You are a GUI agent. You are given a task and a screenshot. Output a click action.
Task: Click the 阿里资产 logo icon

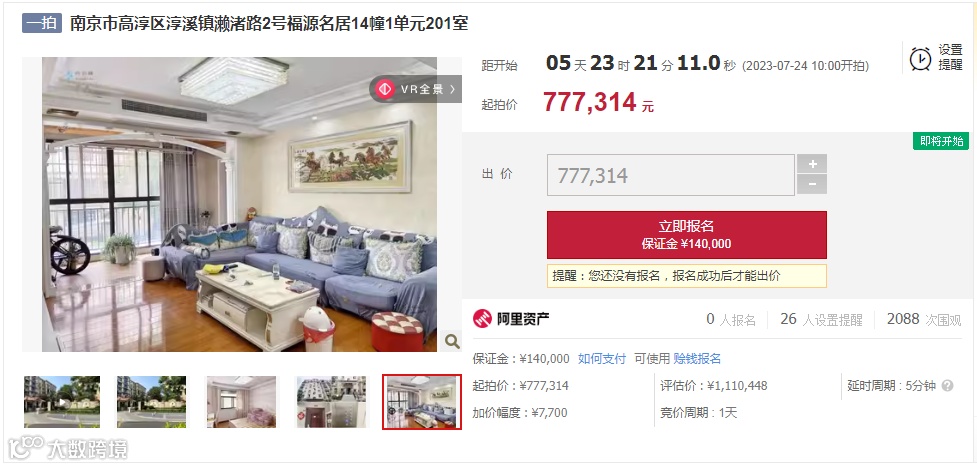pyautogui.click(x=482, y=319)
